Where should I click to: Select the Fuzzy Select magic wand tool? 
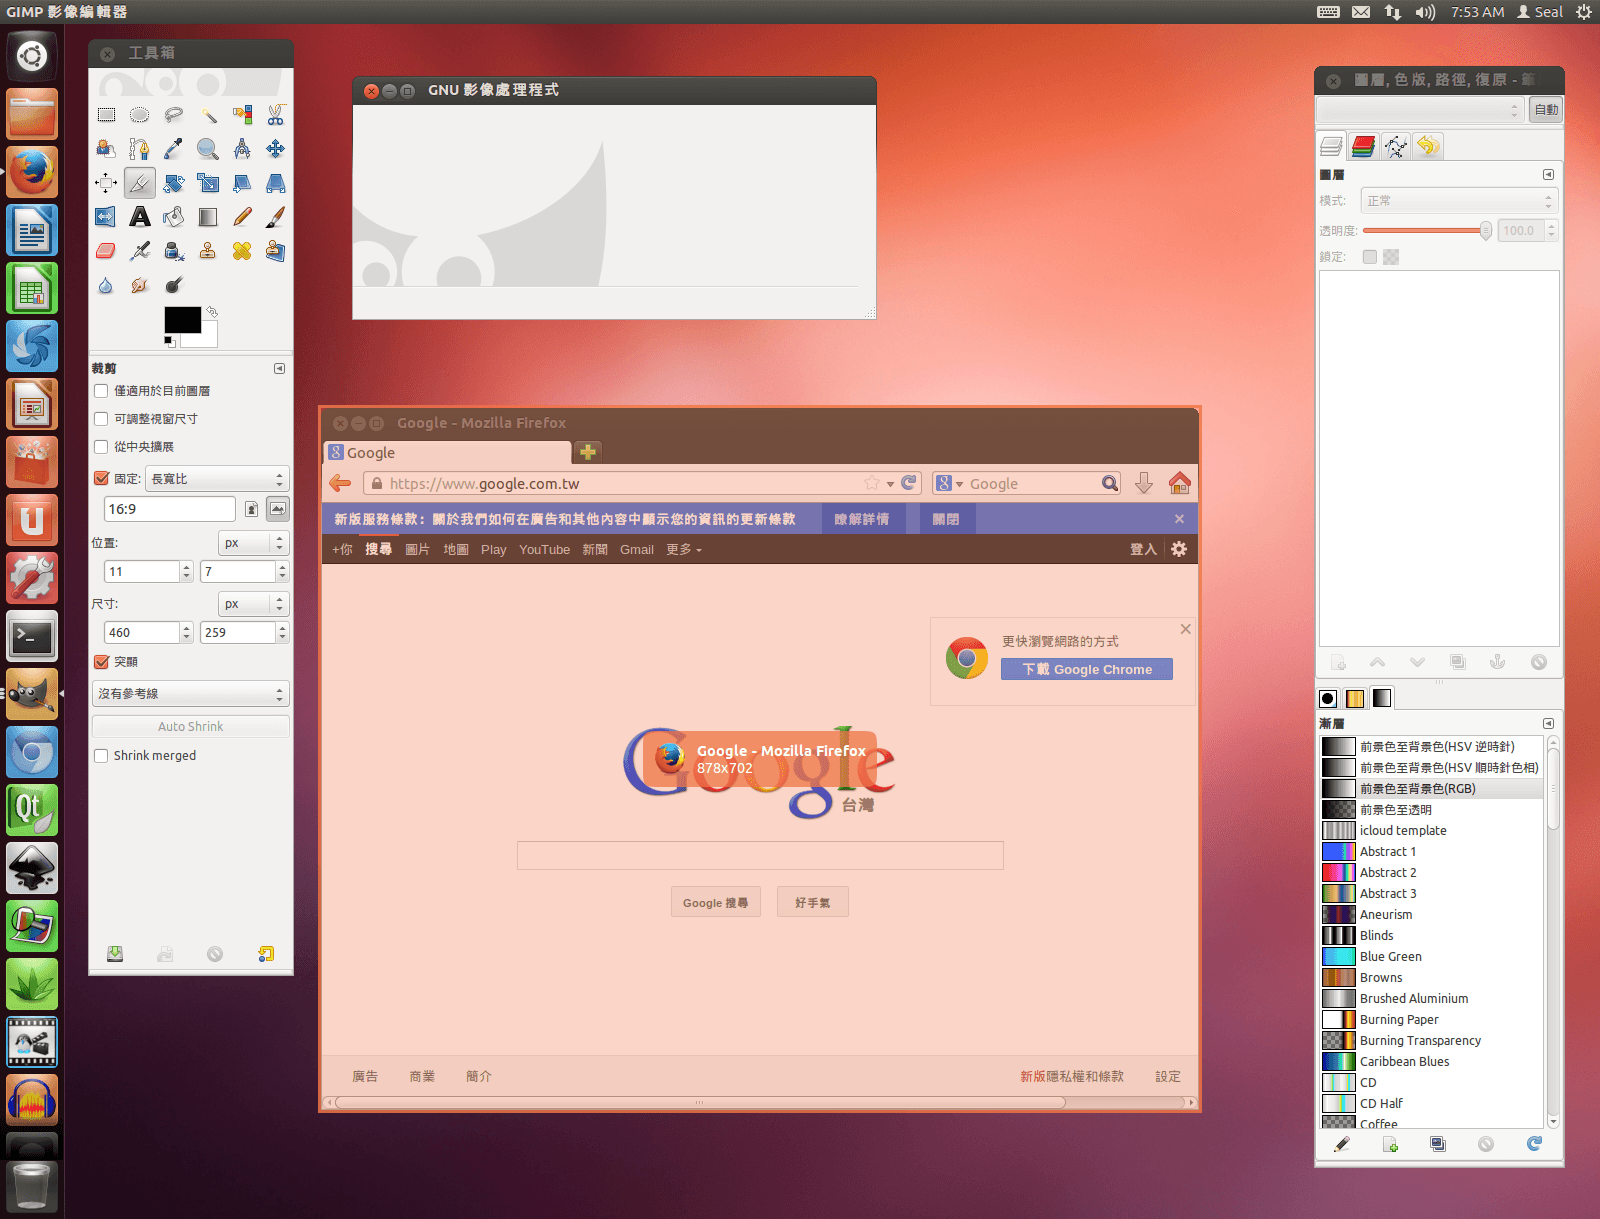pos(208,115)
